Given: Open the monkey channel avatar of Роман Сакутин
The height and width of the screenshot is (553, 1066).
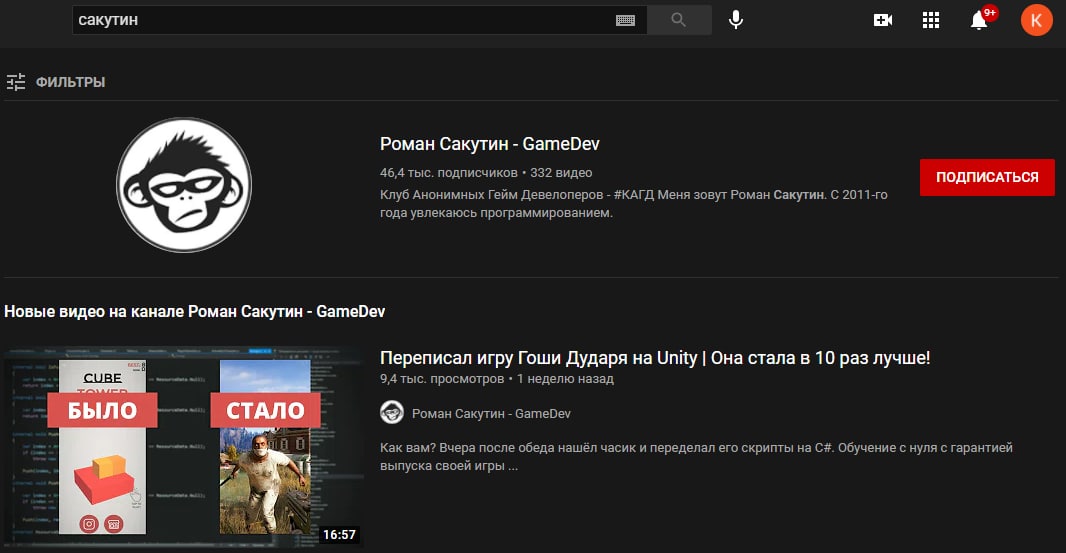Looking at the screenshot, I should coord(184,184).
